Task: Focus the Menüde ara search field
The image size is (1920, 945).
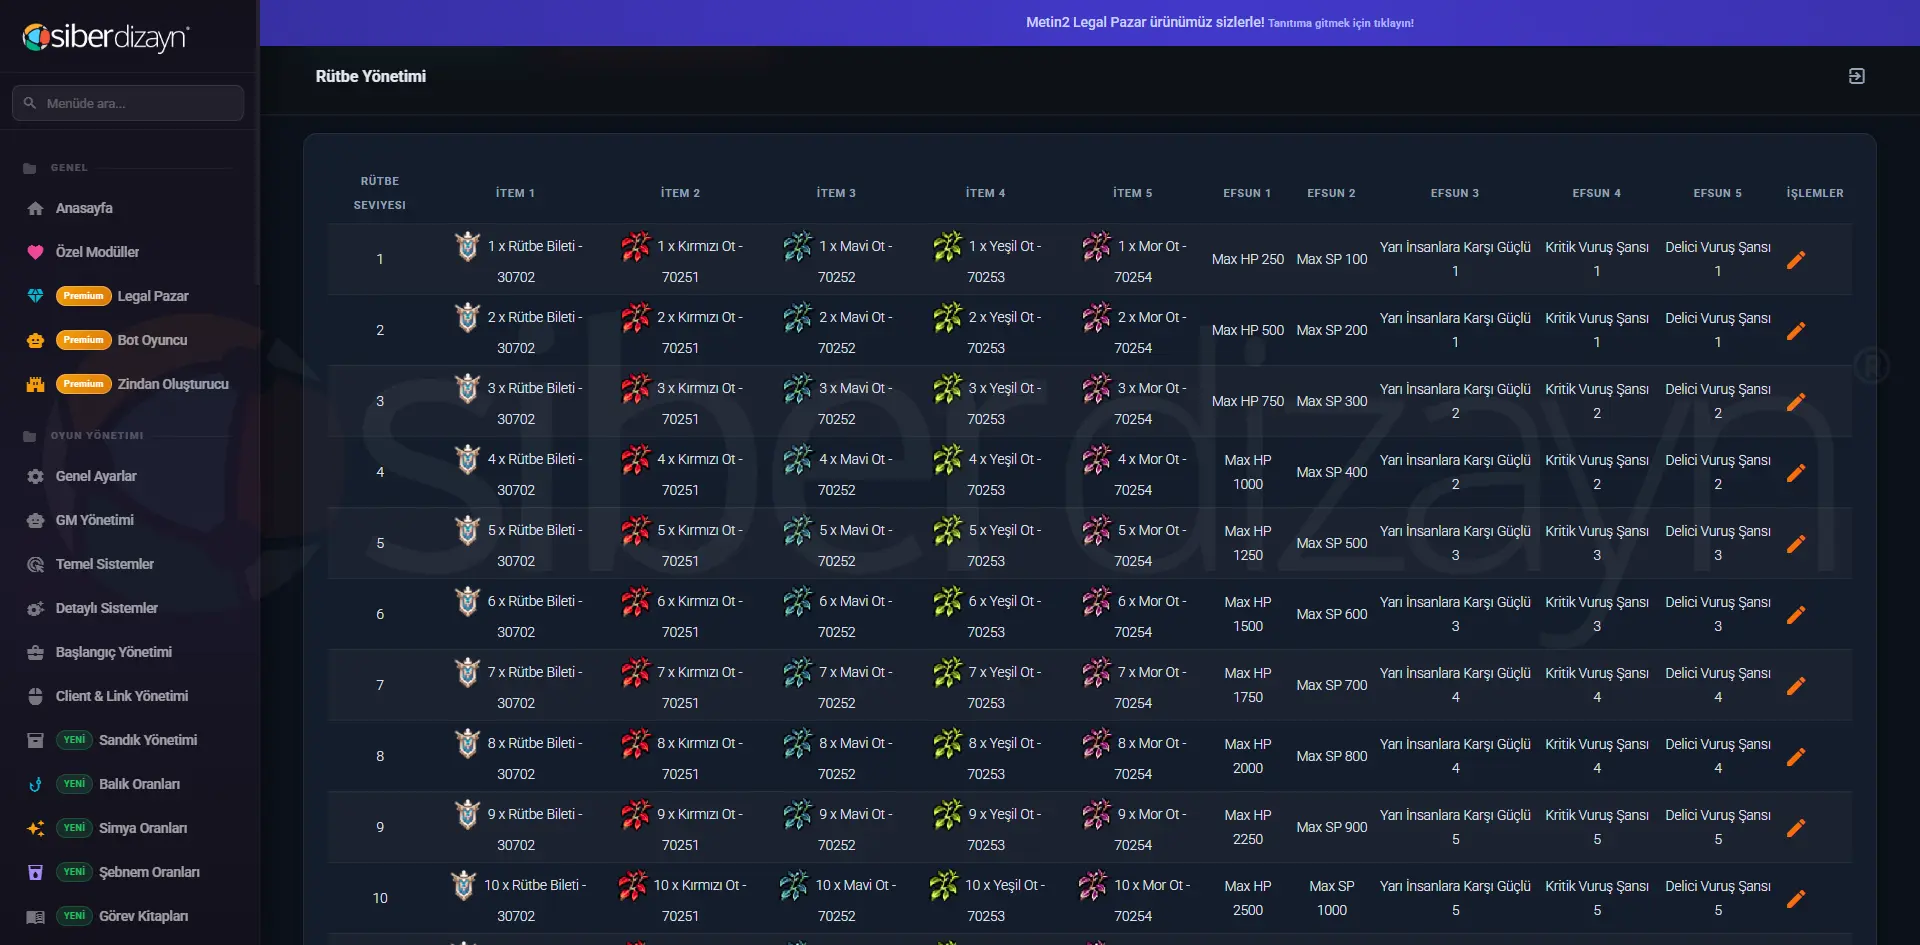Action: [128, 103]
